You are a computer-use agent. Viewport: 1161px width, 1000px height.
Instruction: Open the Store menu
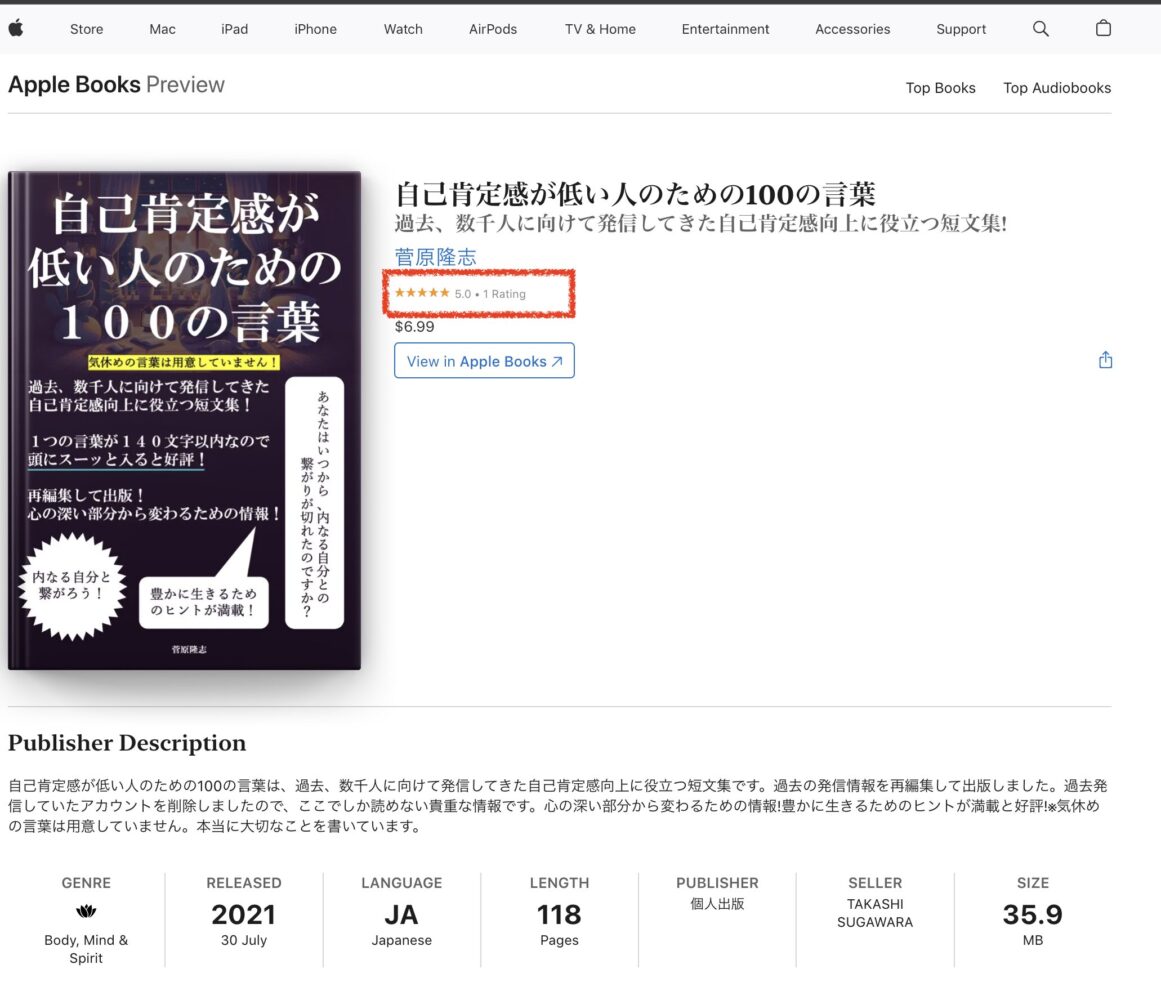(87, 29)
